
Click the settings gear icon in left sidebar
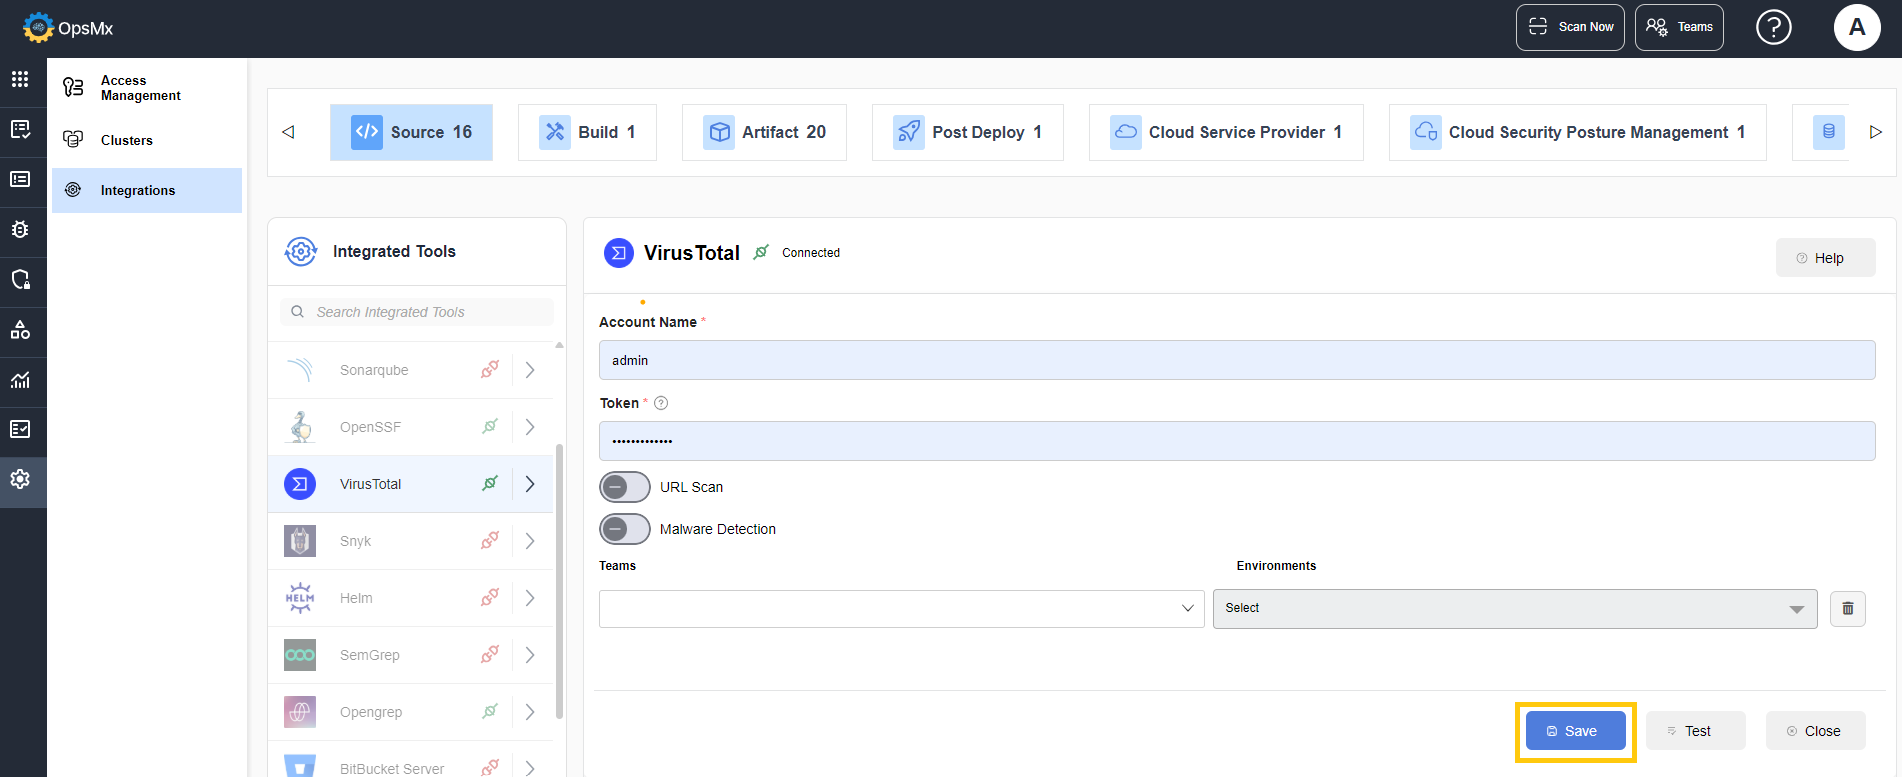[x=20, y=479]
